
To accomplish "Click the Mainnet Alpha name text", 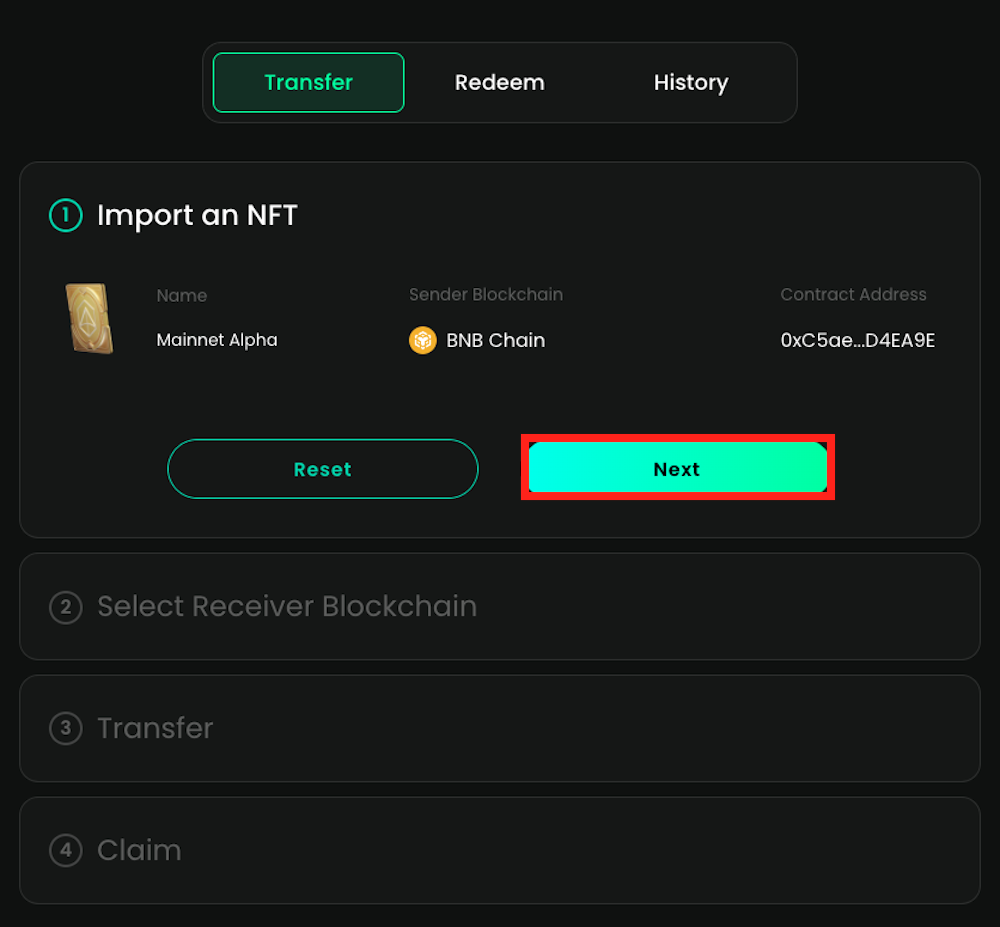I will pyautogui.click(x=217, y=340).
